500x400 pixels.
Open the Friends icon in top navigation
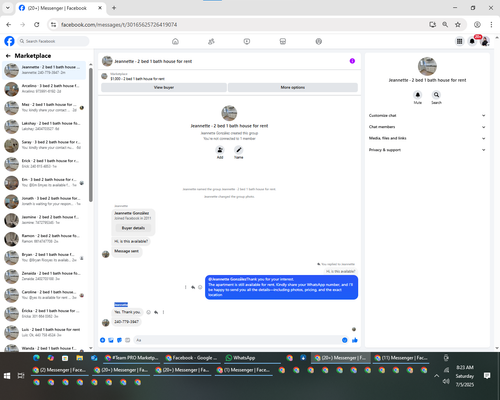(211, 41)
